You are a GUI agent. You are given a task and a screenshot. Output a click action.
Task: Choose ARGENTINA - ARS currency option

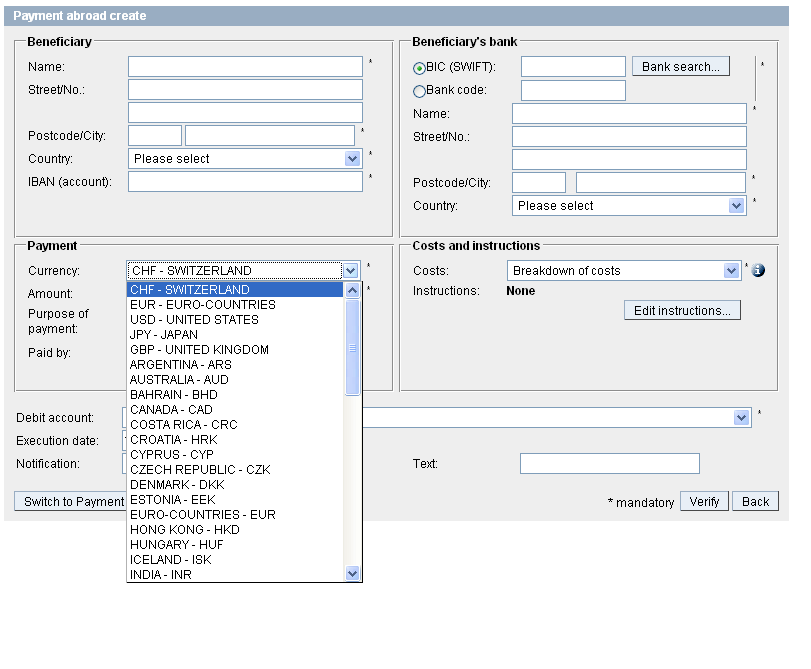click(x=235, y=365)
